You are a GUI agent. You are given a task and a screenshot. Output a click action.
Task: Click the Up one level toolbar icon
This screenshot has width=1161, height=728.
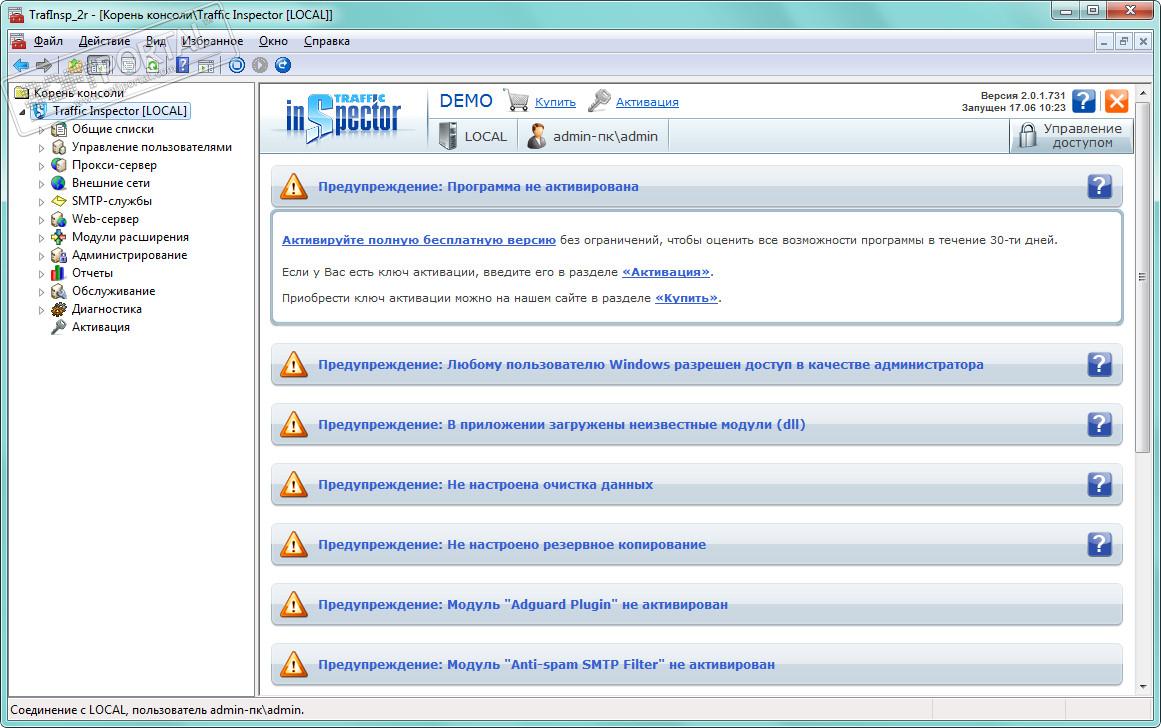pos(76,65)
